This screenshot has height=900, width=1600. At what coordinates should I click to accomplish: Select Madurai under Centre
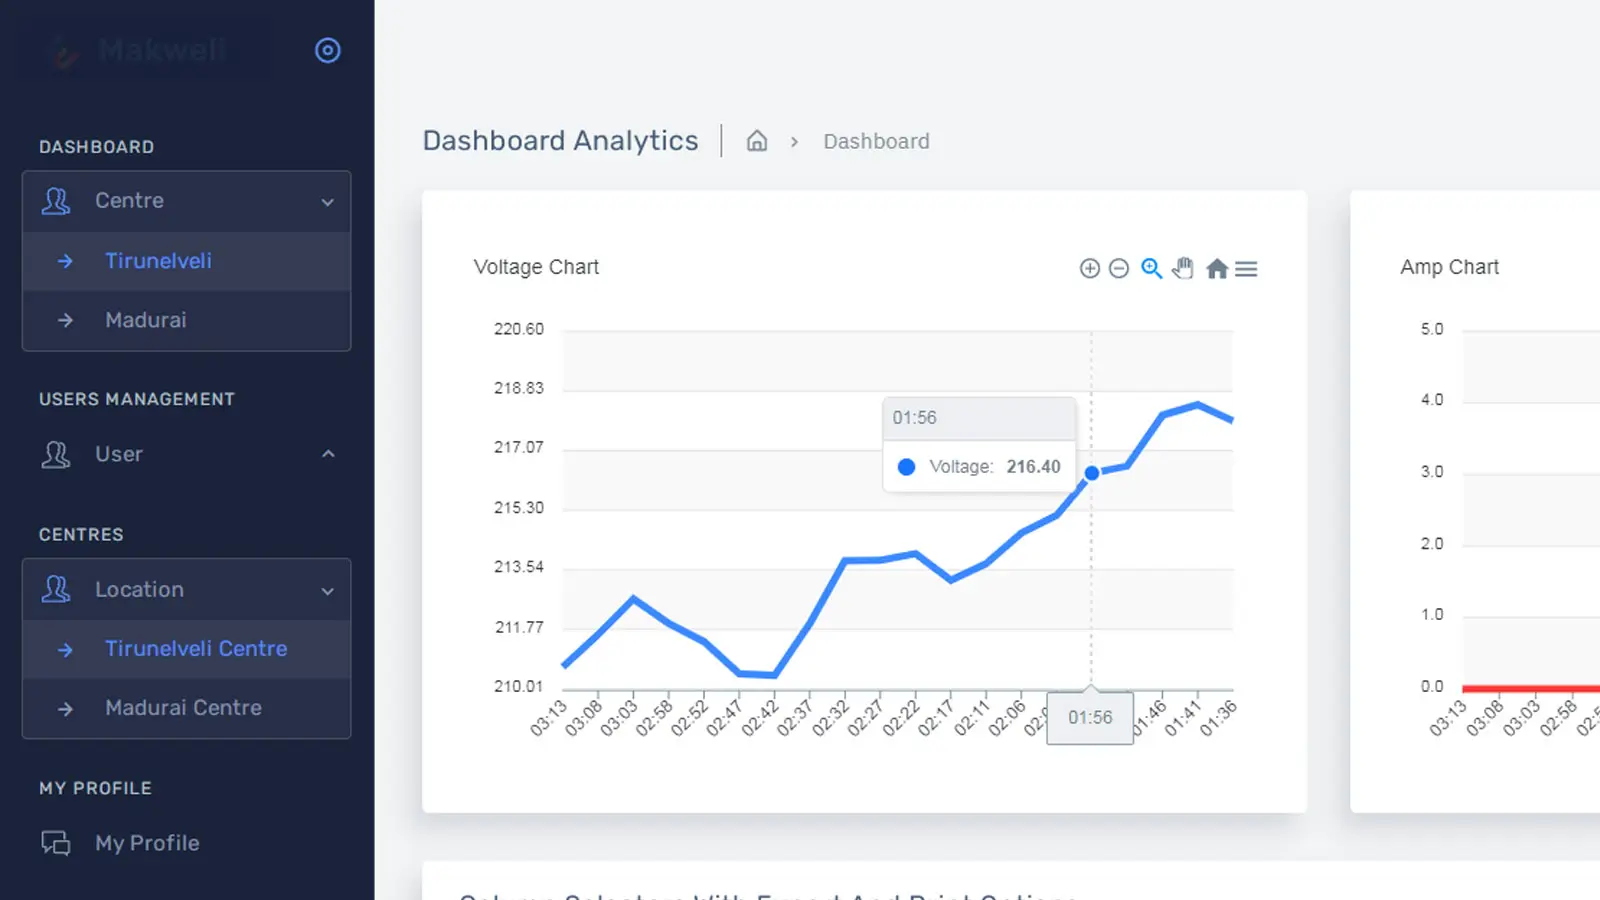coord(146,320)
